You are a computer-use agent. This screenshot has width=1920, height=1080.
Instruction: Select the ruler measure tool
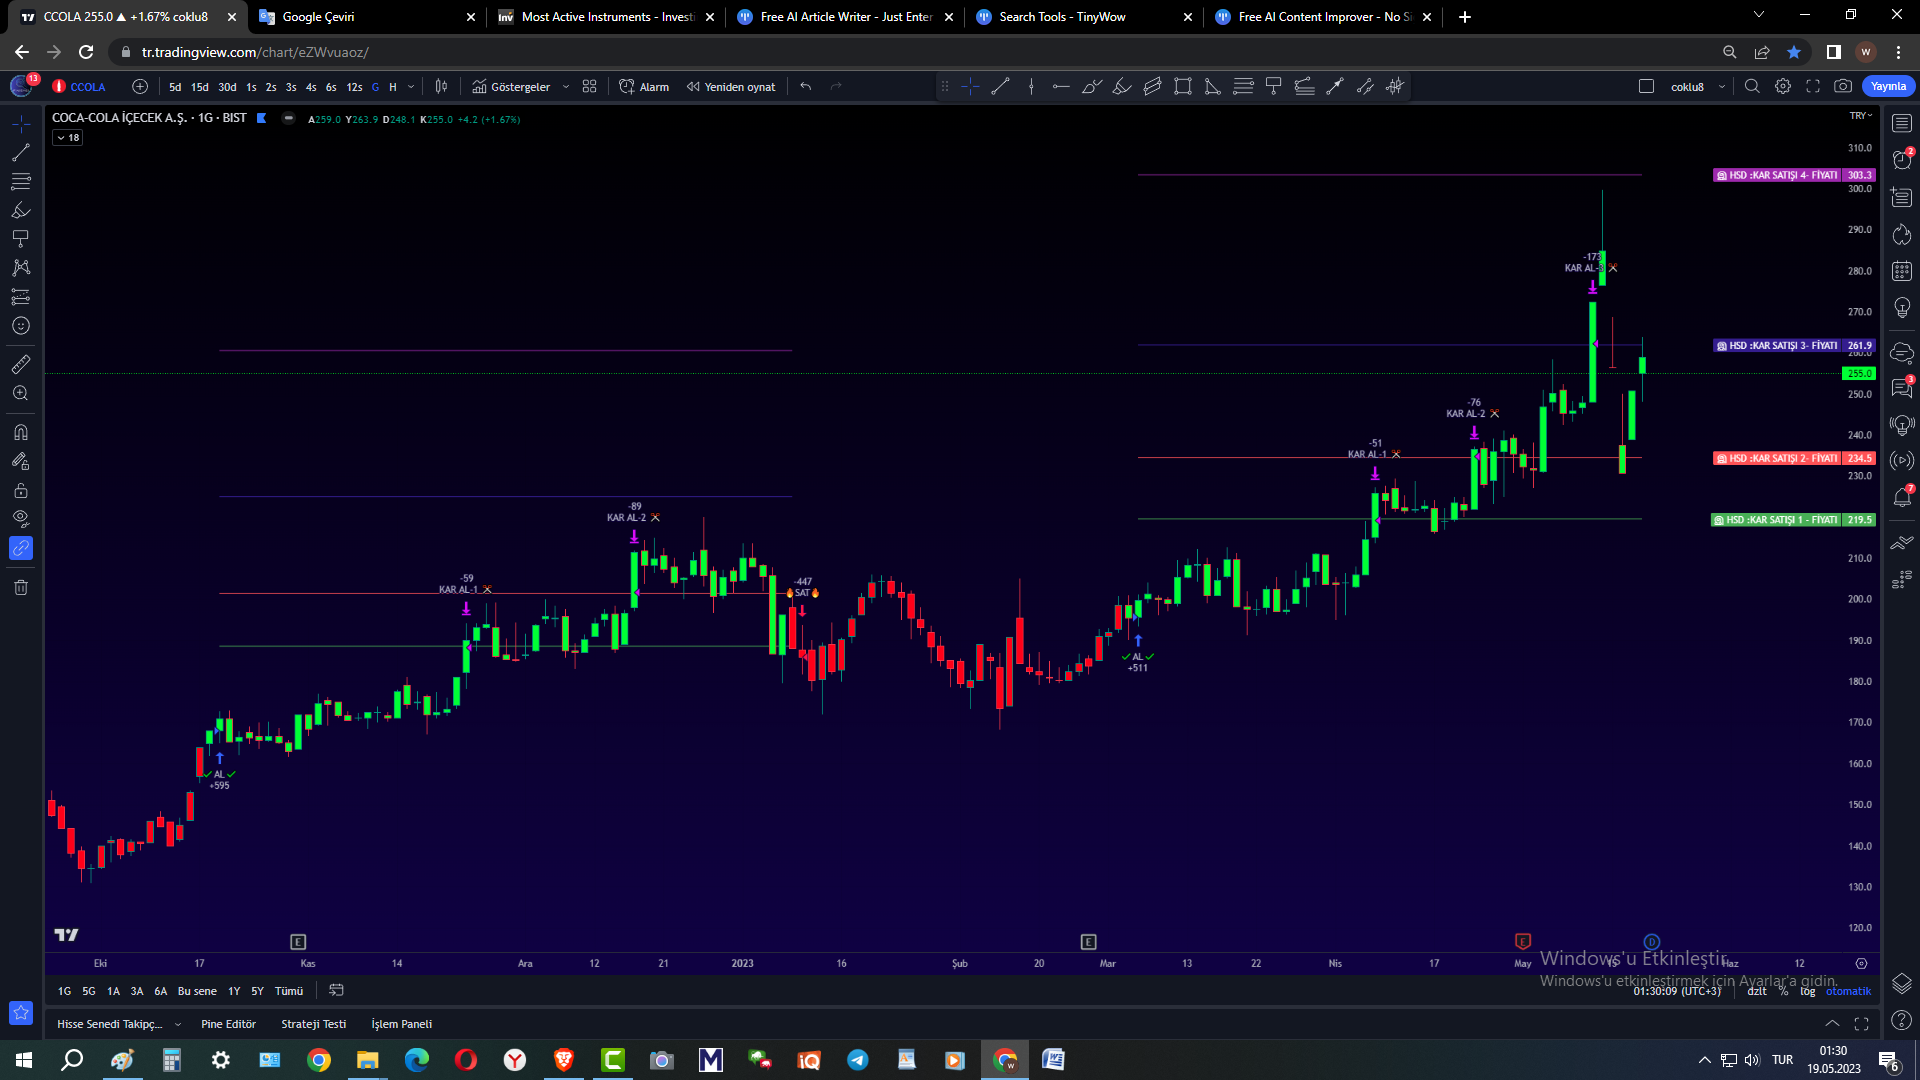tap(21, 365)
